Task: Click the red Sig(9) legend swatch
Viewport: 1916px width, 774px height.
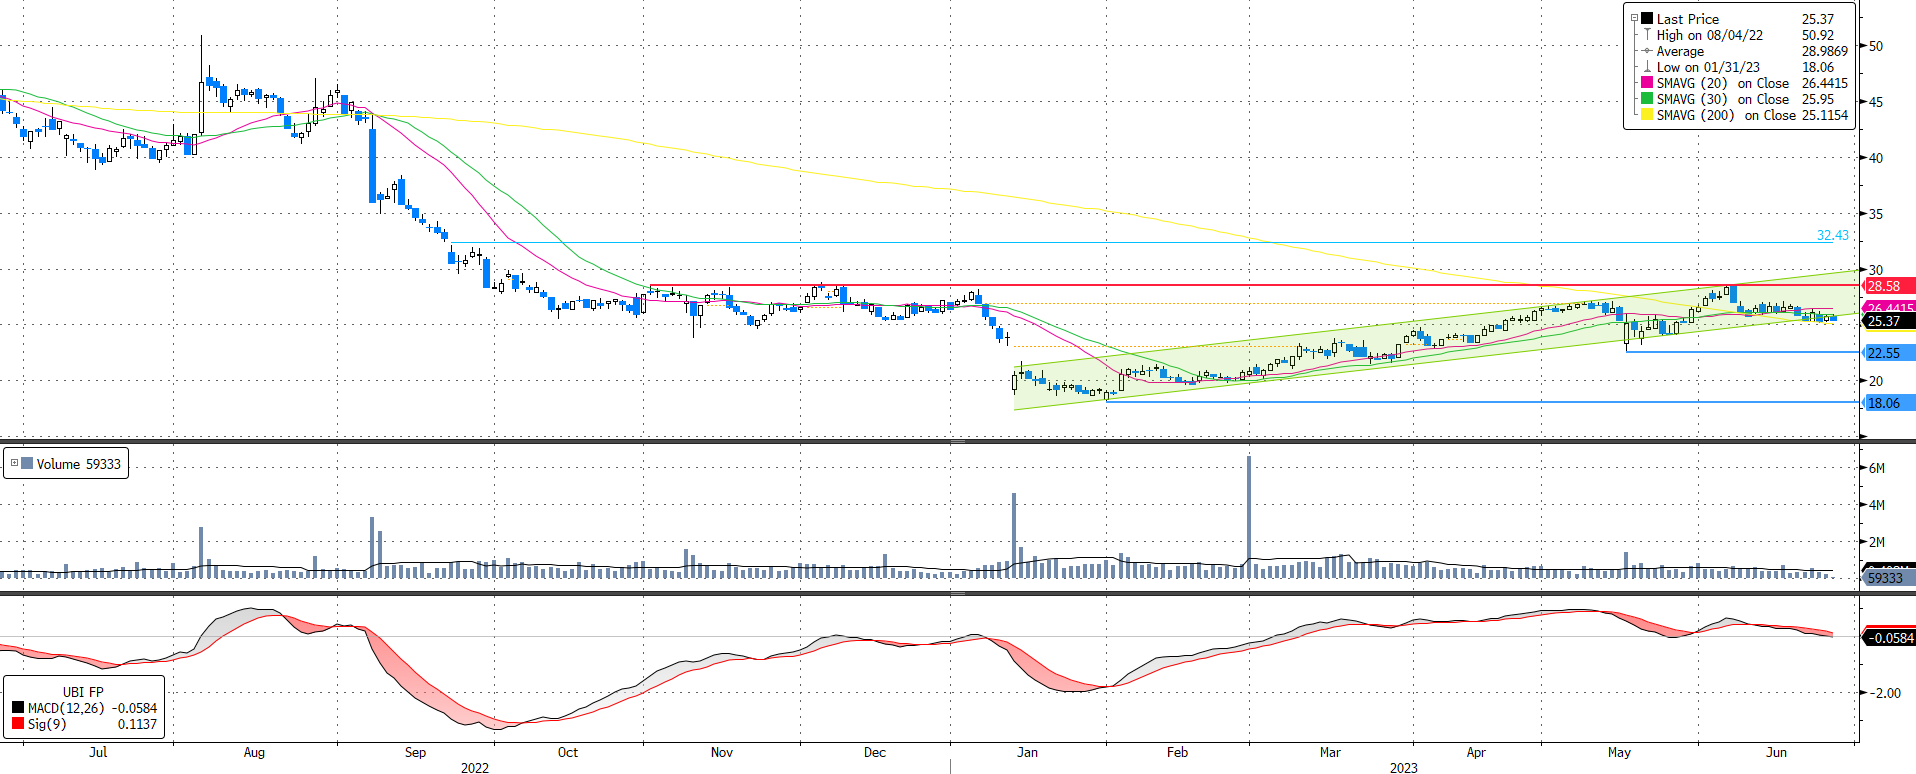Action: (18, 723)
